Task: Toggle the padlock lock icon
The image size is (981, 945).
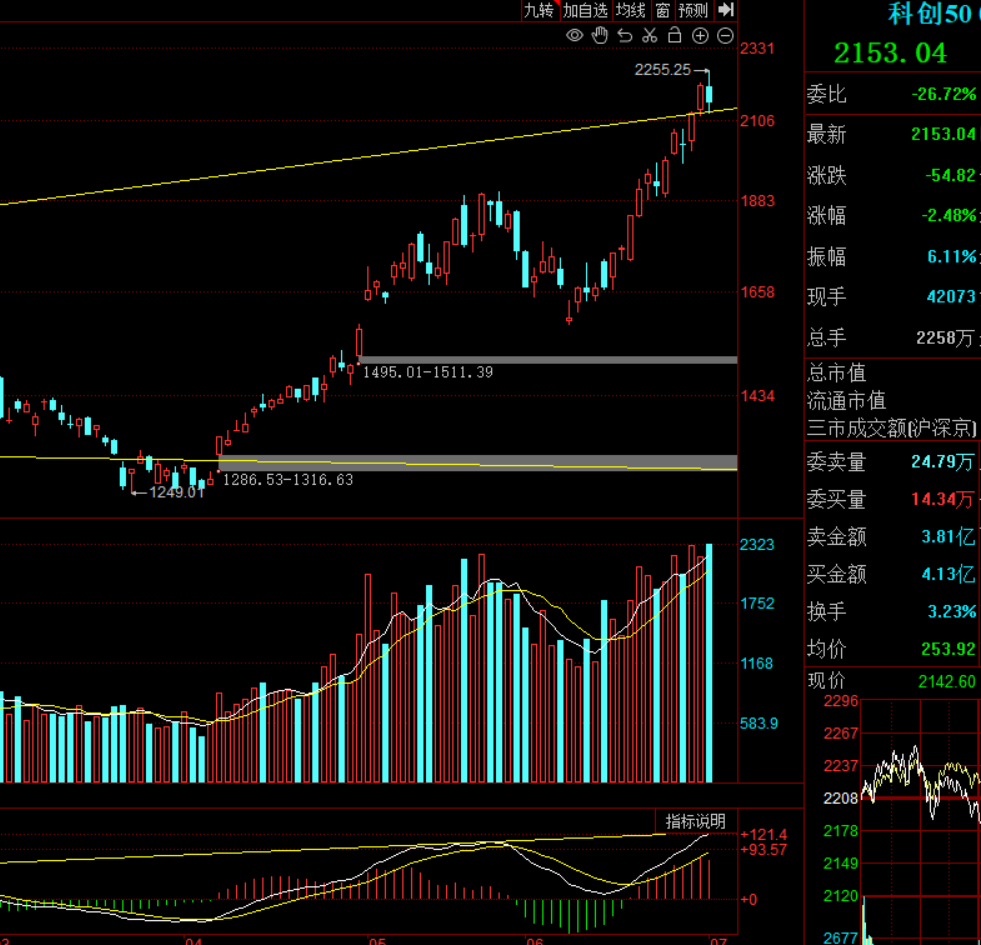Action: [x=674, y=35]
